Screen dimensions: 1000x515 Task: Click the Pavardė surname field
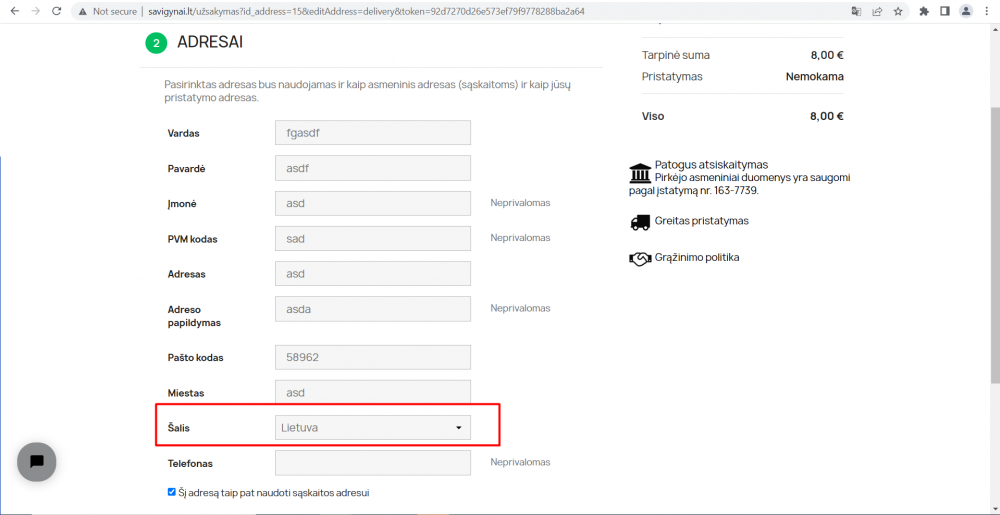pos(373,168)
